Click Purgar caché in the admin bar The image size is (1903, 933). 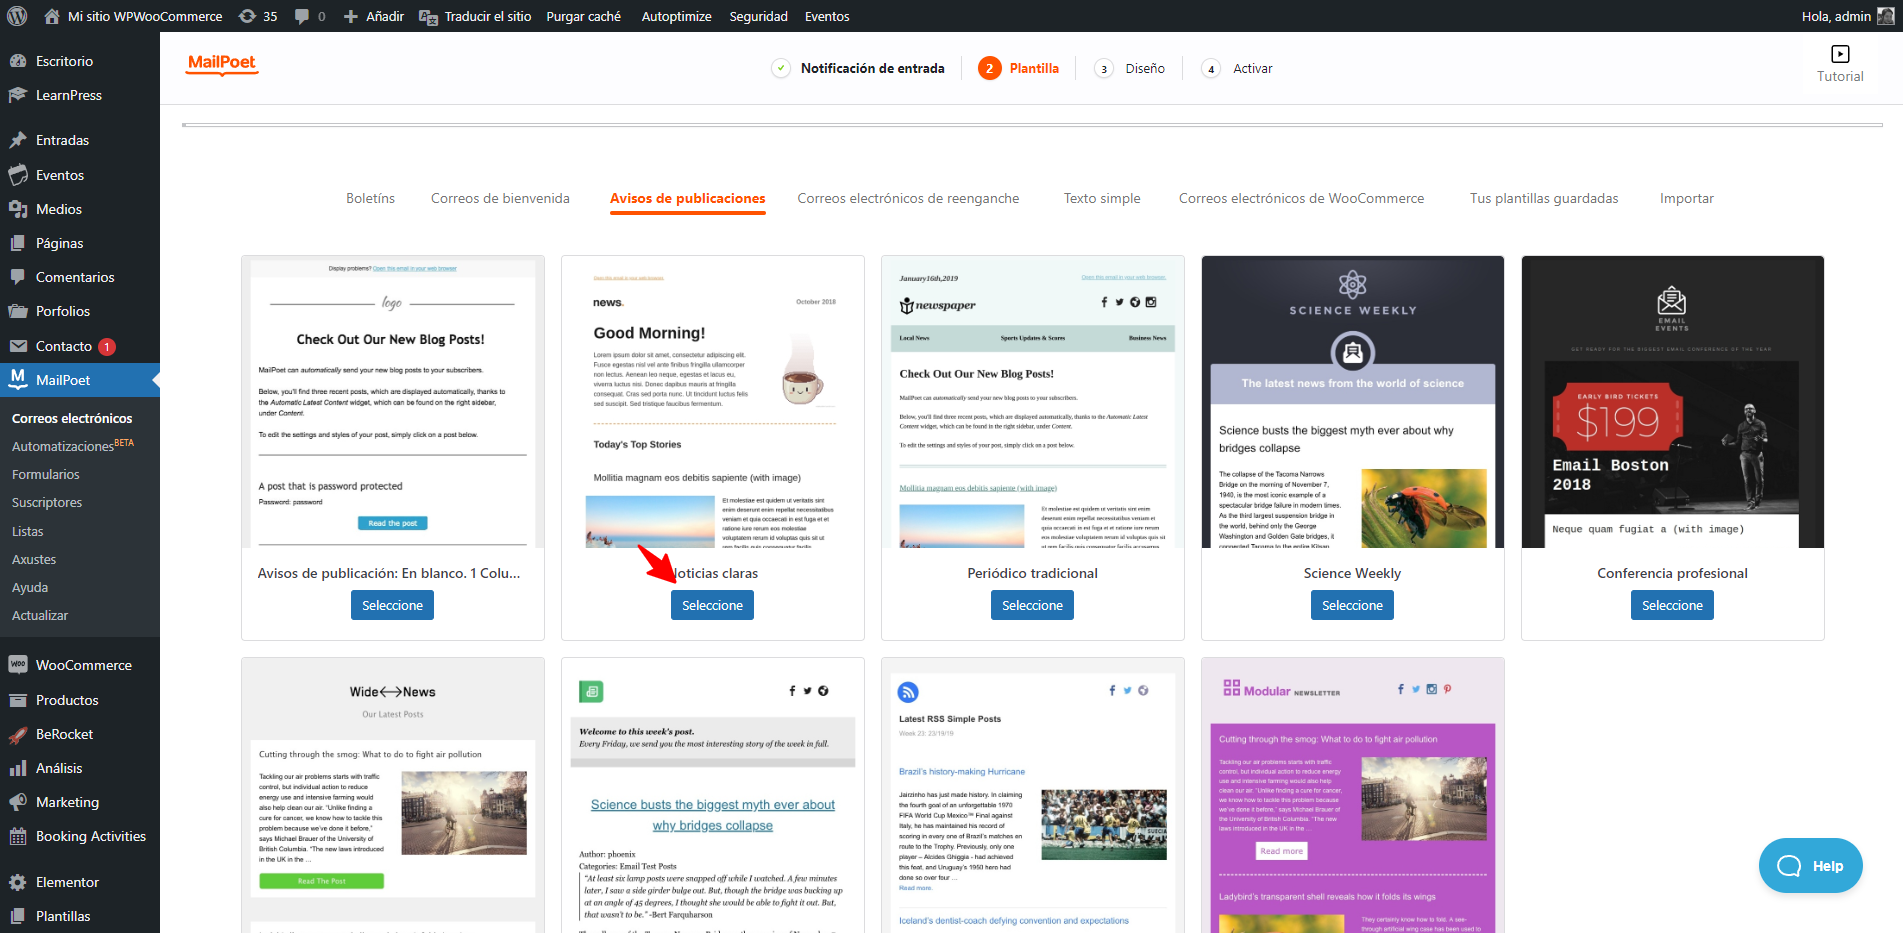(x=584, y=16)
